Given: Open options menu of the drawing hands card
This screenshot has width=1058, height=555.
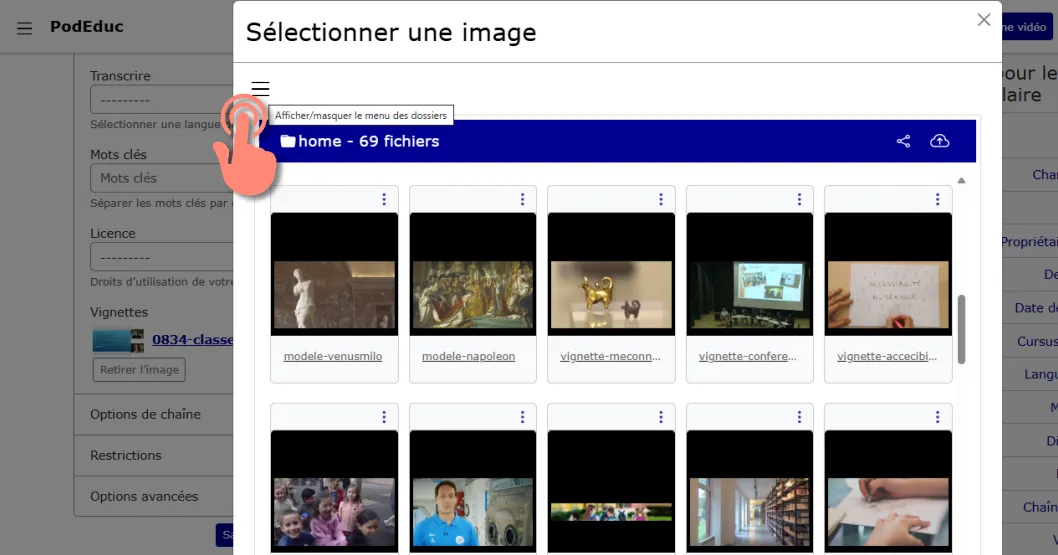Looking at the screenshot, I should pyautogui.click(x=937, y=417).
